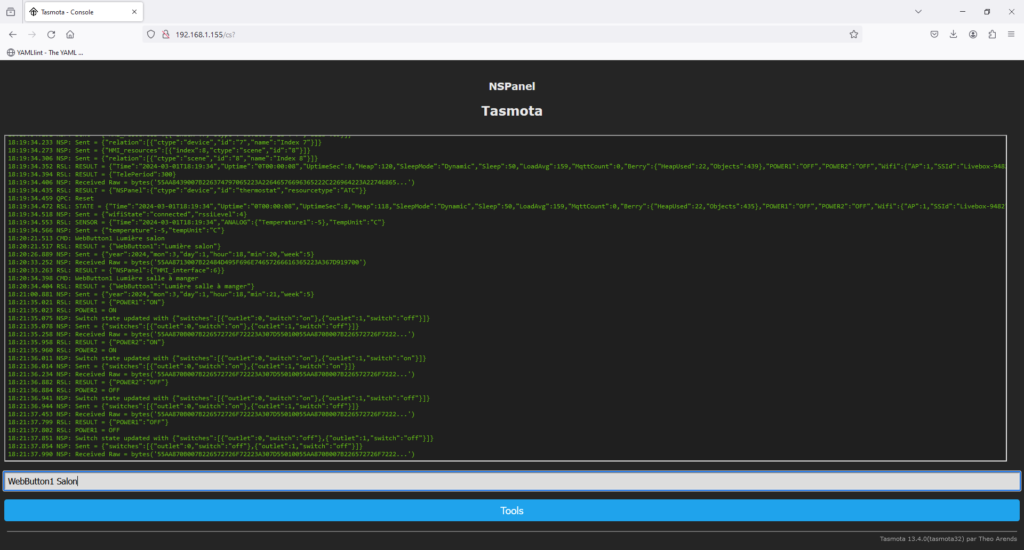Click the browser Forward arrow
1024x550 pixels.
coord(32,35)
